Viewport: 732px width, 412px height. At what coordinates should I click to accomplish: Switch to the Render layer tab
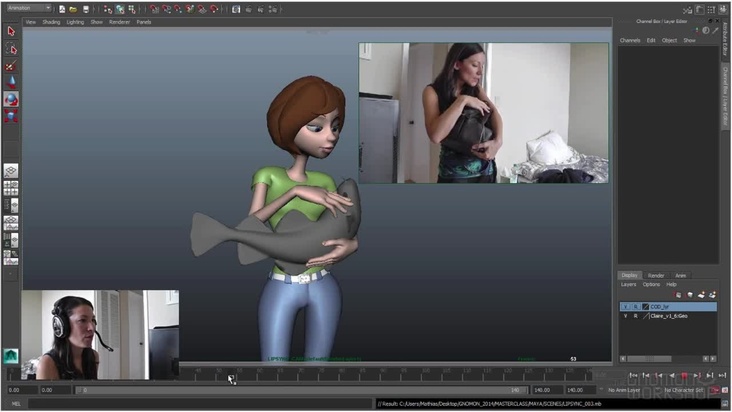pyautogui.click(x=656, y=275)
